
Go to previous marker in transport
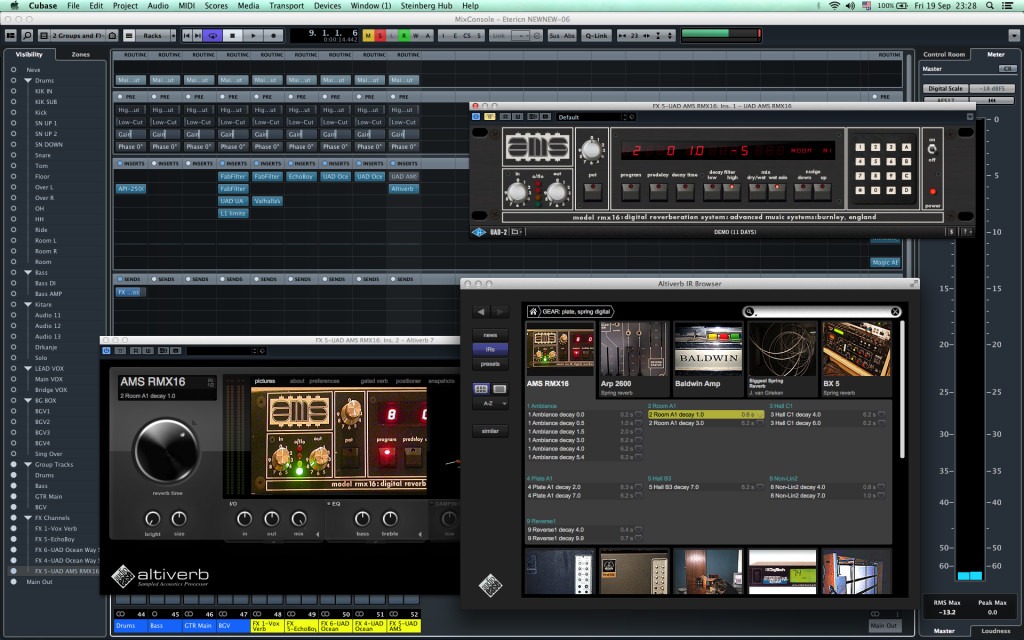(187, 35)
